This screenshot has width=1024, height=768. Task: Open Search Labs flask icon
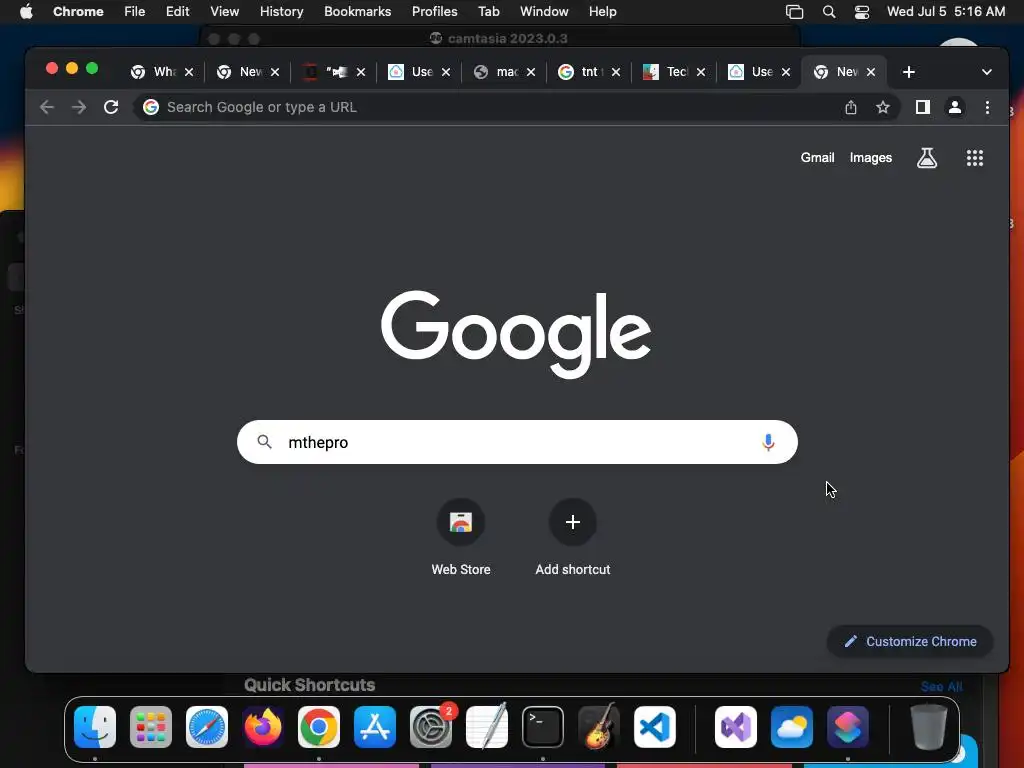click(x=927, y=157)
